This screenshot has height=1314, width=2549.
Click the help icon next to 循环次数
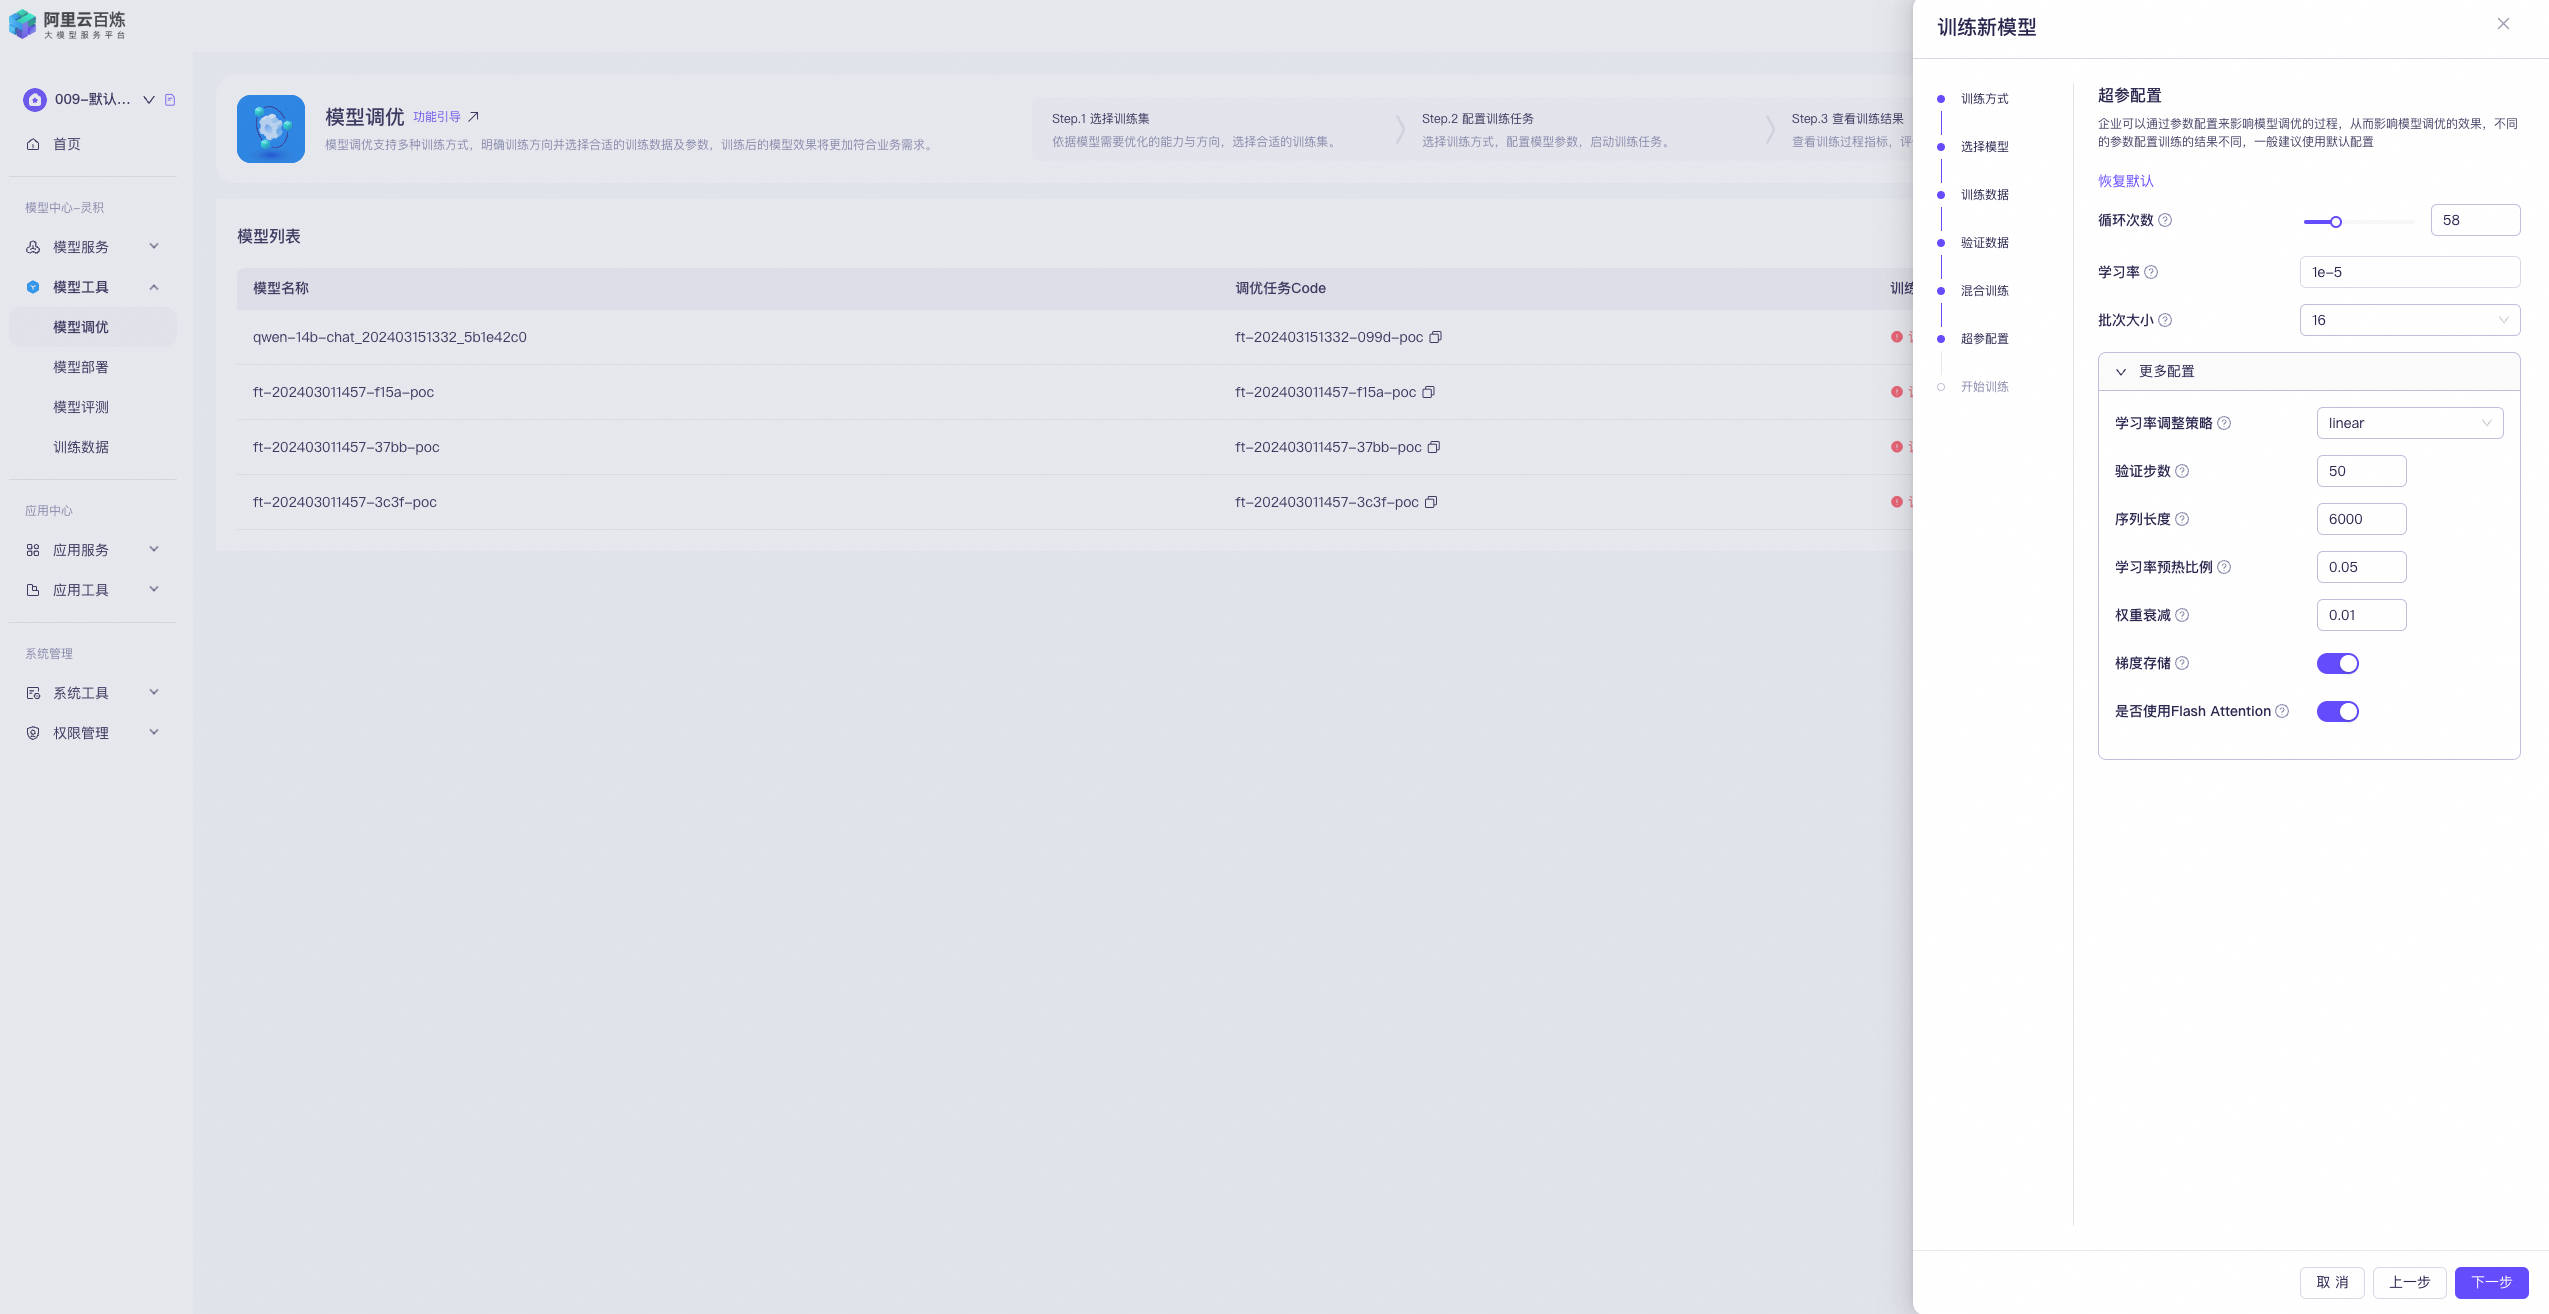(2165, 220)
